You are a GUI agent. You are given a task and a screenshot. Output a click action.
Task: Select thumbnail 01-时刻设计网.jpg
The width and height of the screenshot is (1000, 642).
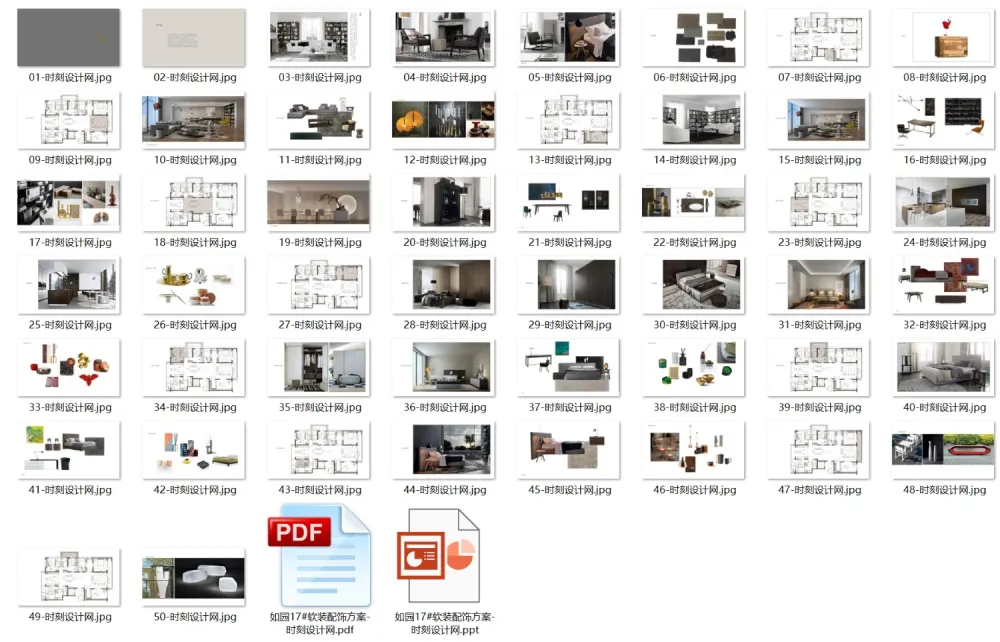click(x=68, y=37)
